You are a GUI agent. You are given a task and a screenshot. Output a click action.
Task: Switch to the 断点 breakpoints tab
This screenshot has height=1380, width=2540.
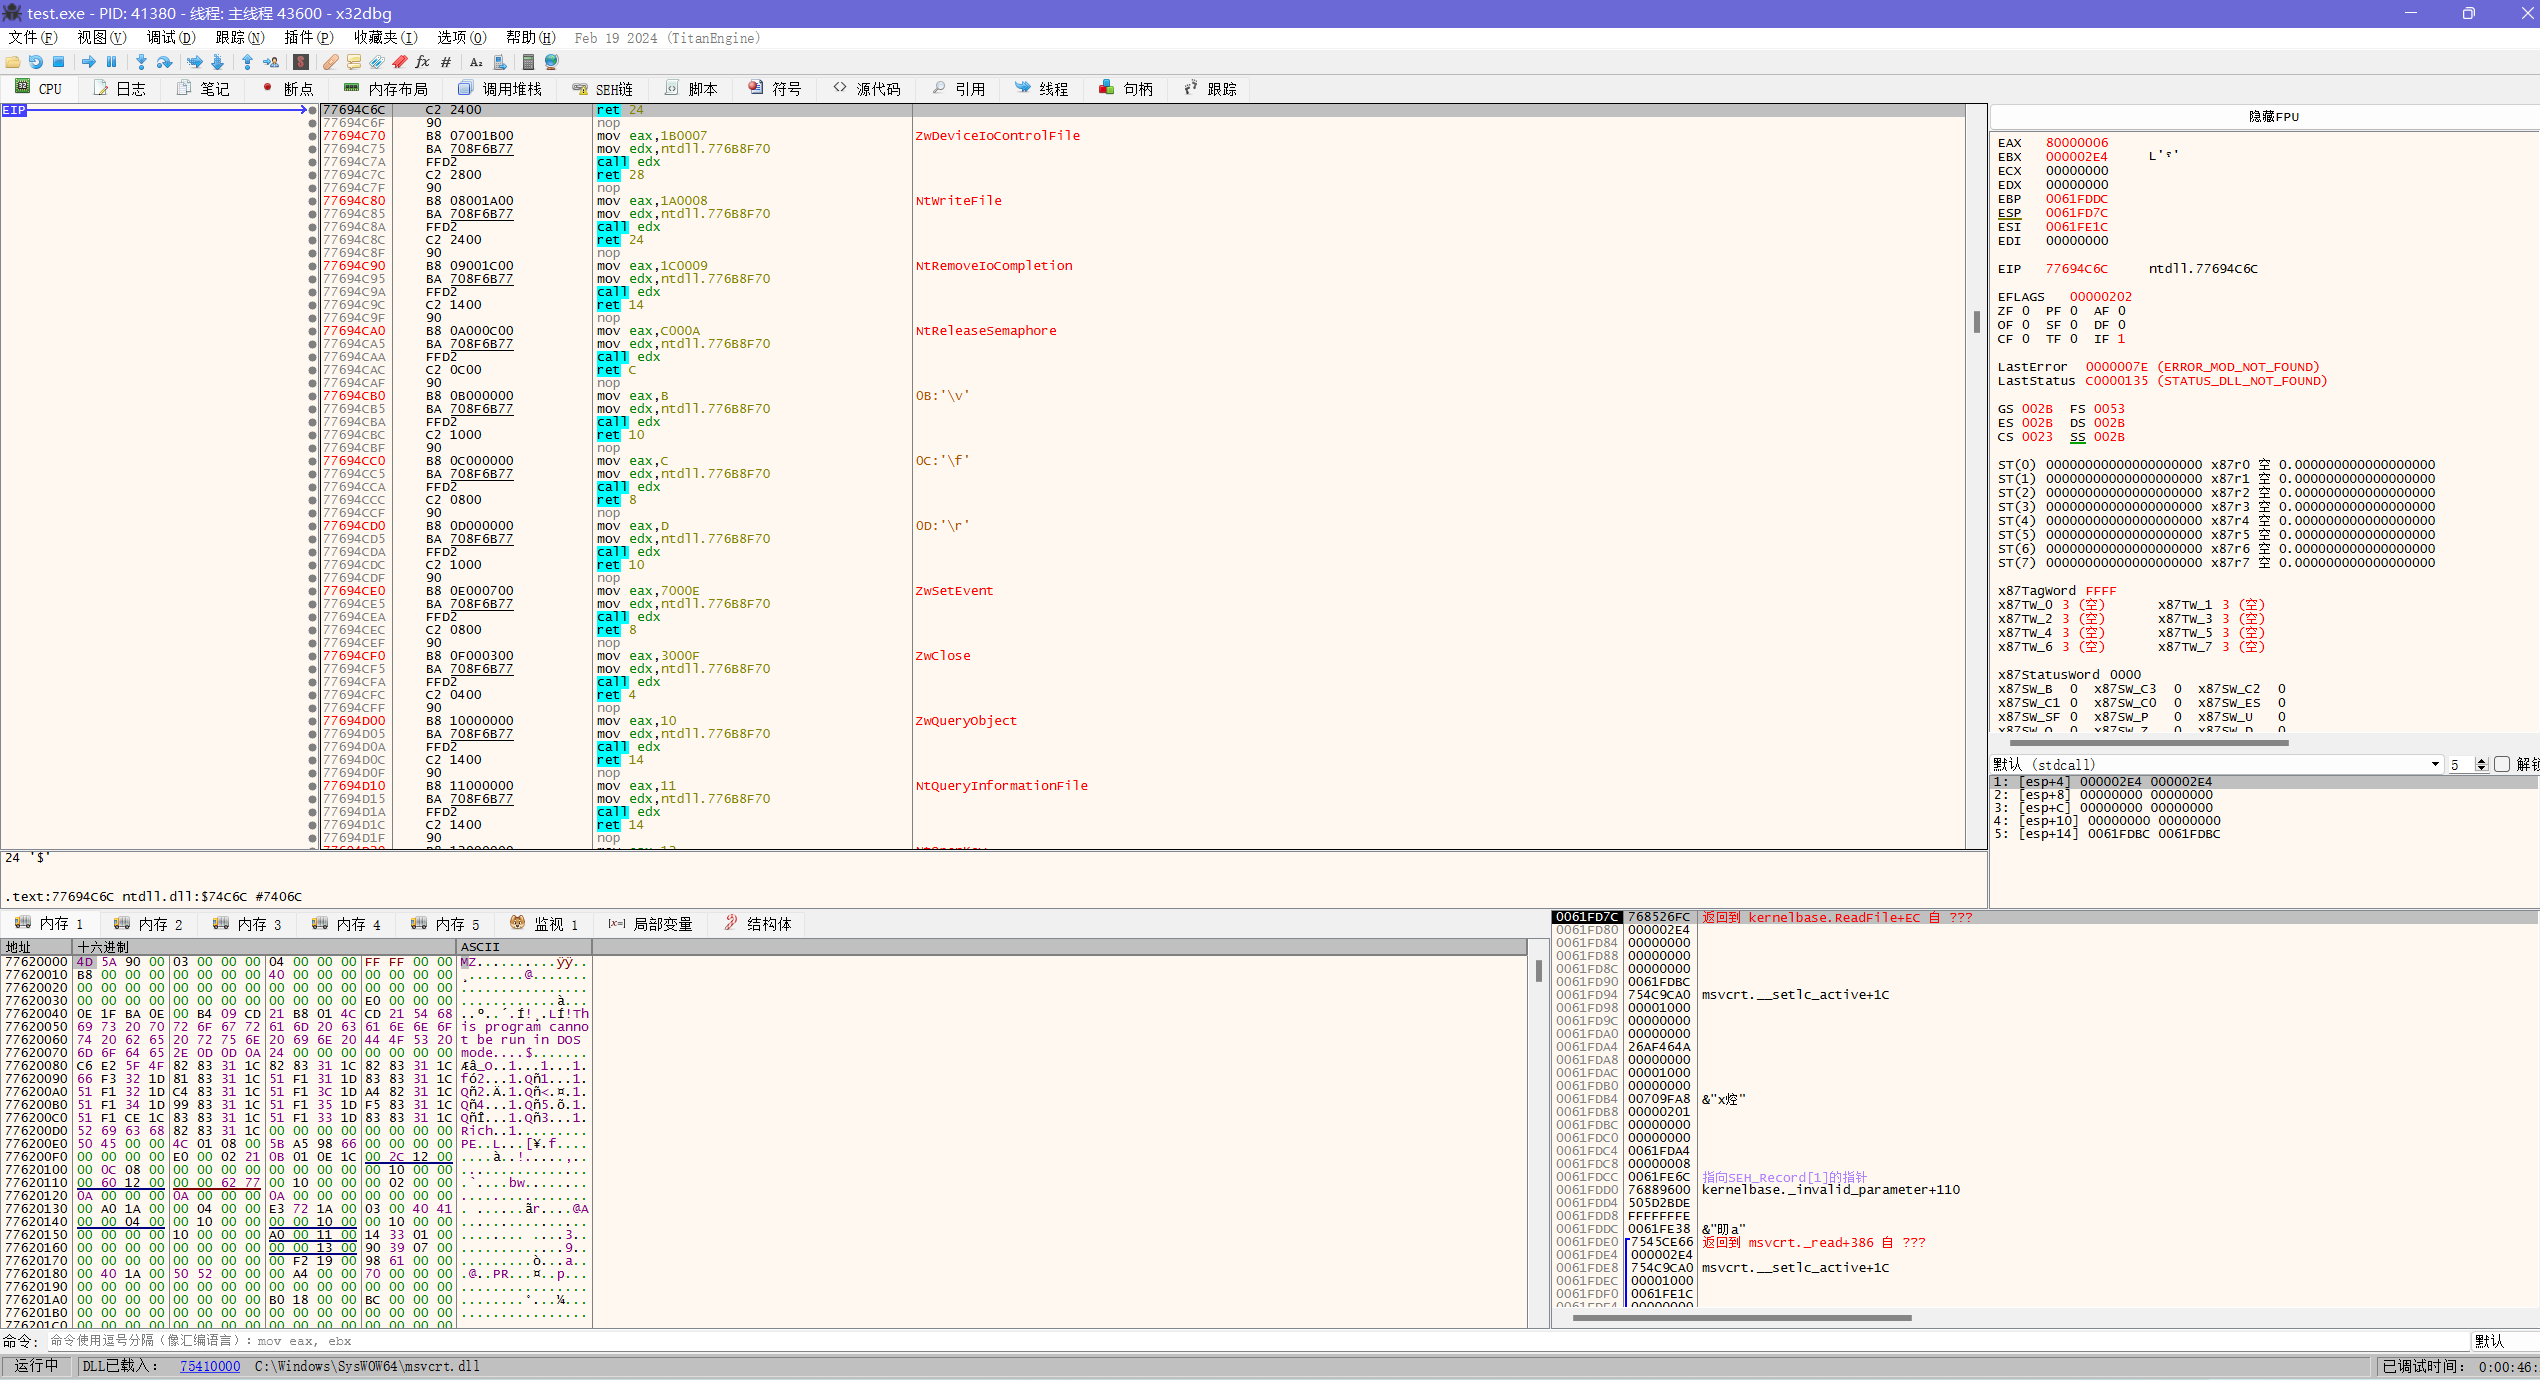[x=288, y=89]
